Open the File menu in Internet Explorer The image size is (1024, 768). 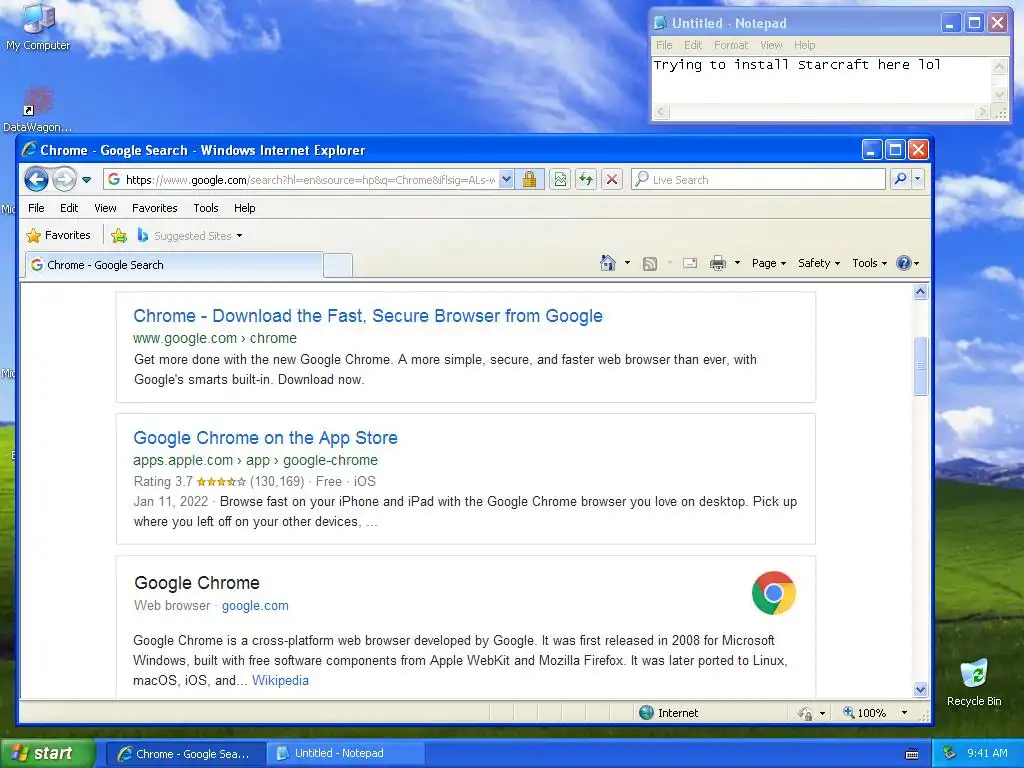[x=37, y=208]
